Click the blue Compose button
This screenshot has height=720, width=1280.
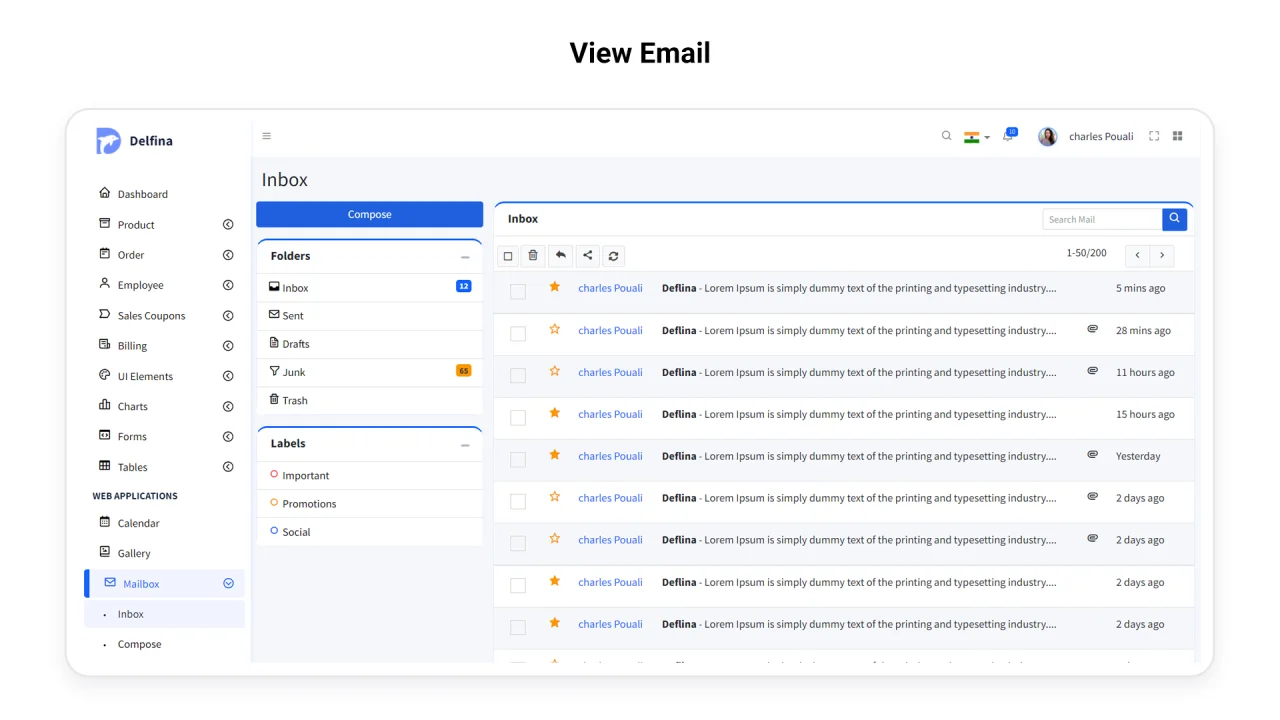(x=369, y=214)
